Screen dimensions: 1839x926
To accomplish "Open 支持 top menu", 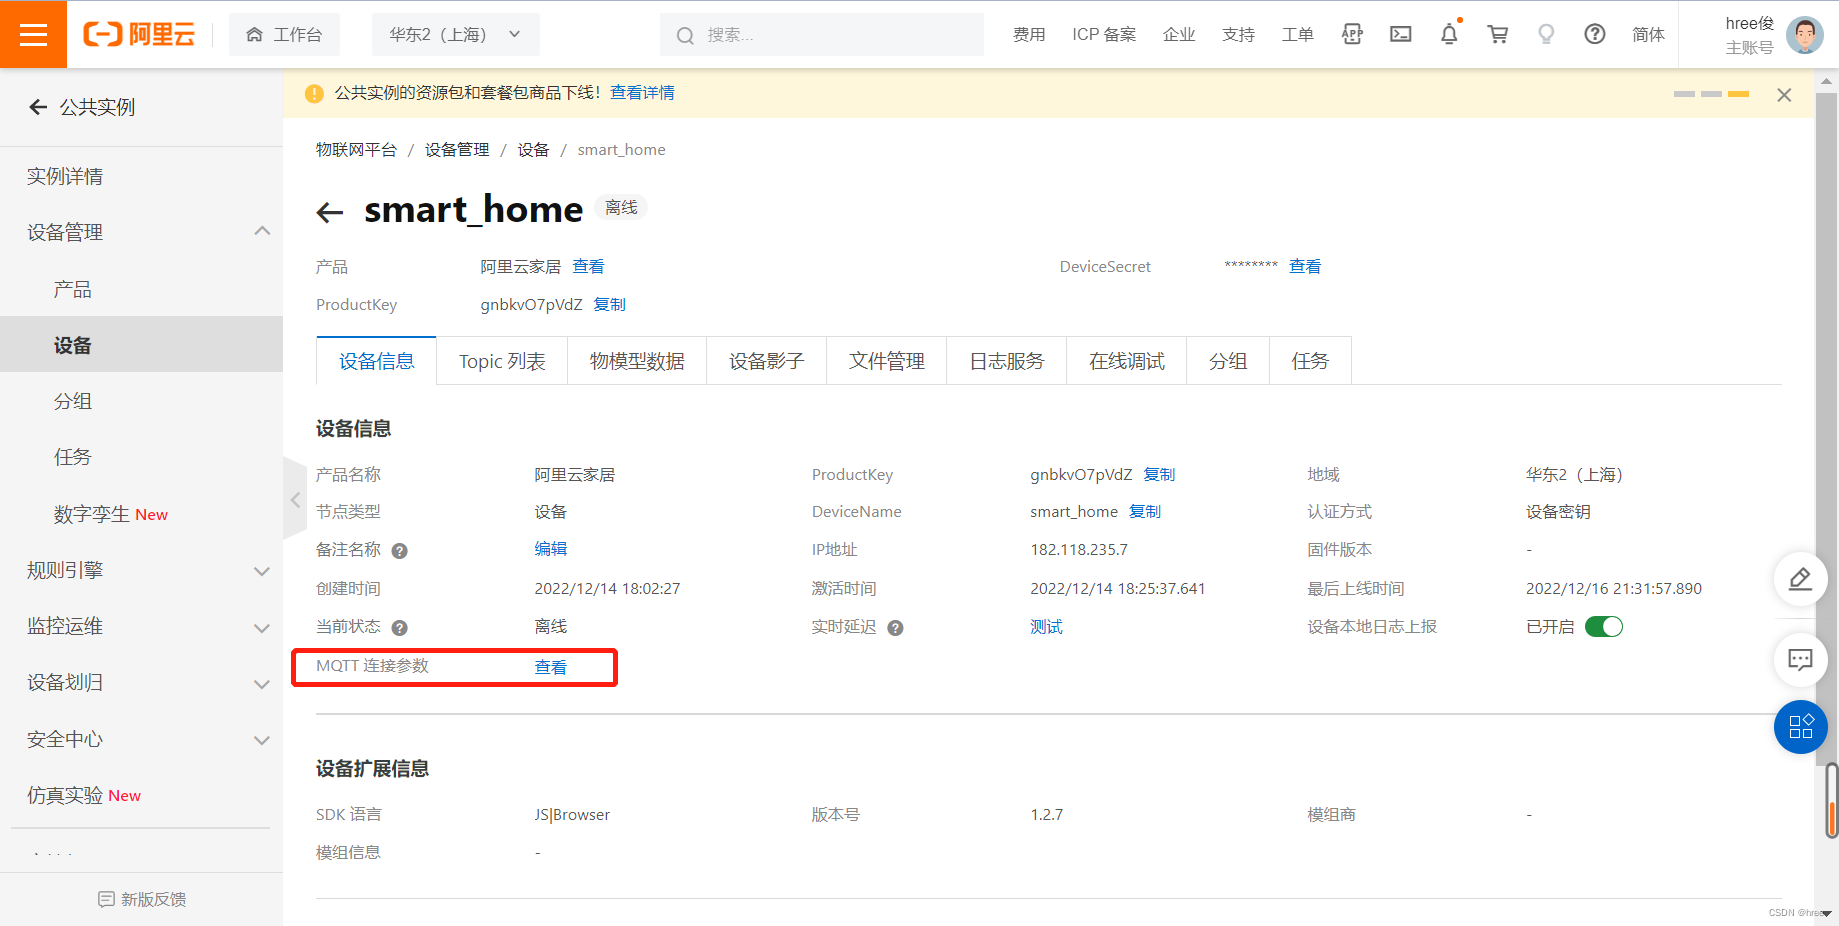I will tap(1238, 35).
